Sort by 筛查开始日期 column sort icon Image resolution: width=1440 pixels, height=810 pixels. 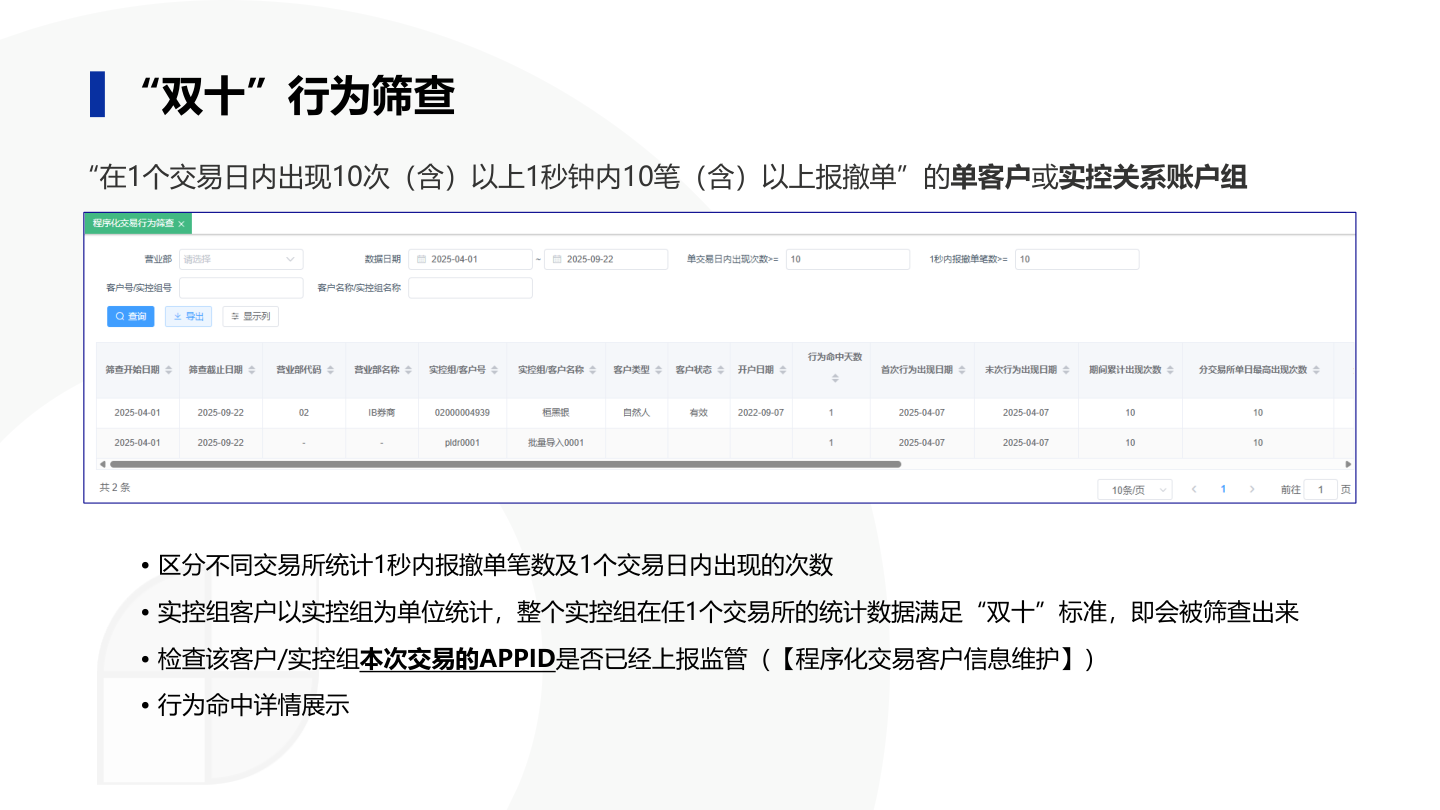tap(169, 370)
